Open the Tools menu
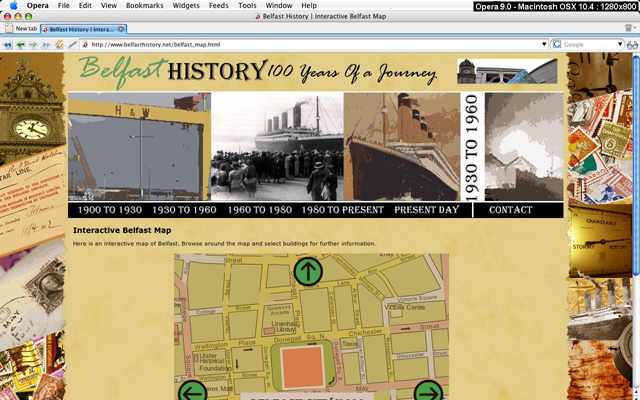The height and width of the screenshot is (400, 640). 247,5
